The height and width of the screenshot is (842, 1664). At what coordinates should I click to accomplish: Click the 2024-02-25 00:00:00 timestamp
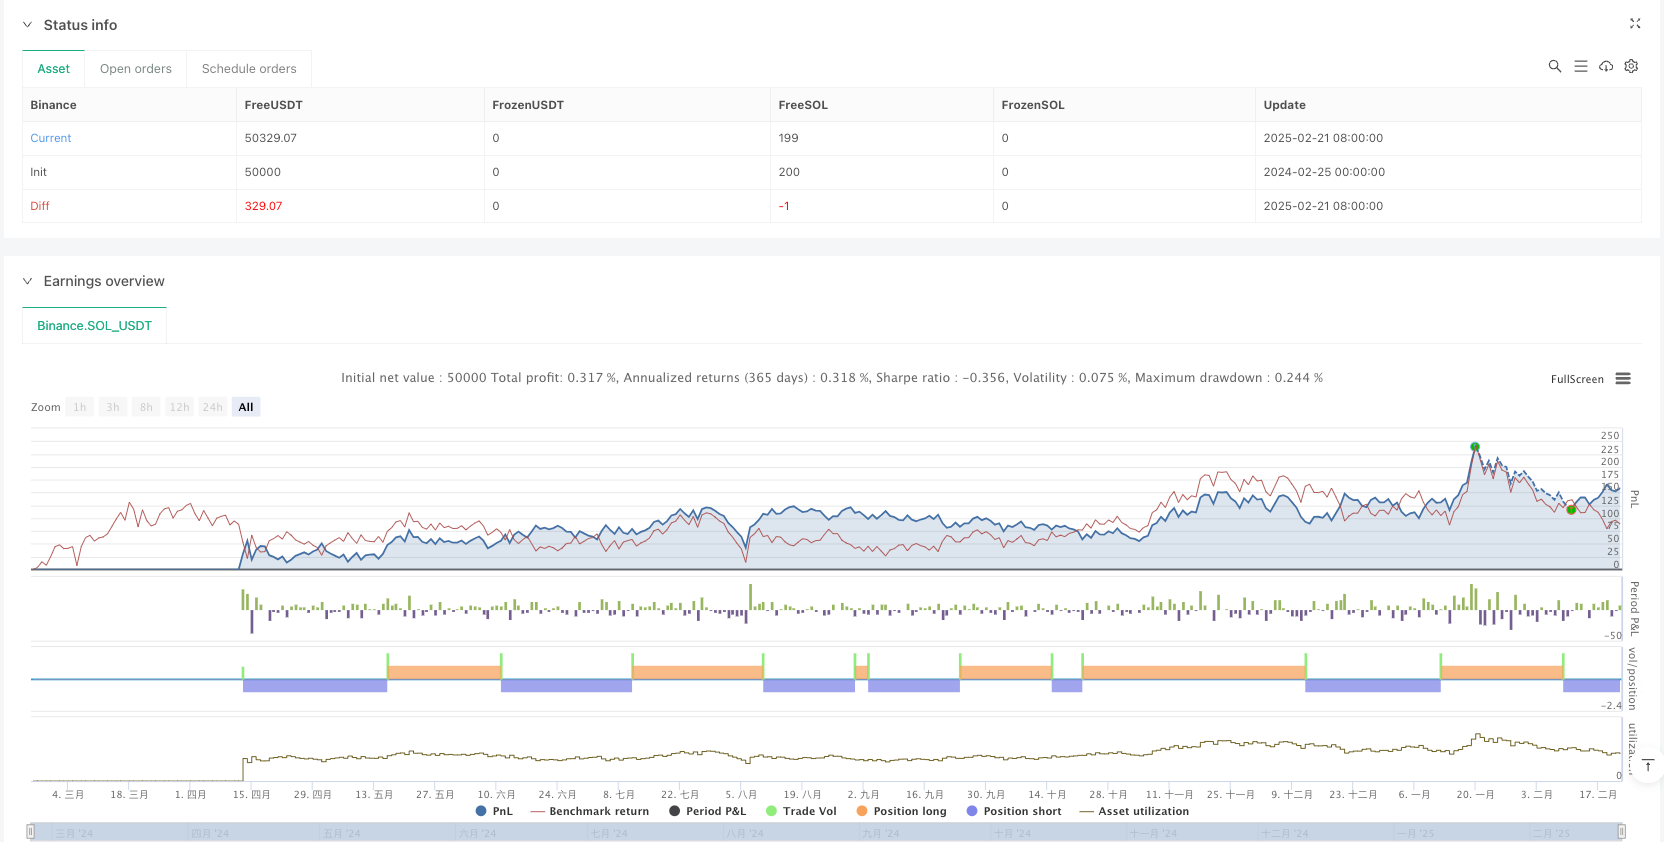[1324, 172]
